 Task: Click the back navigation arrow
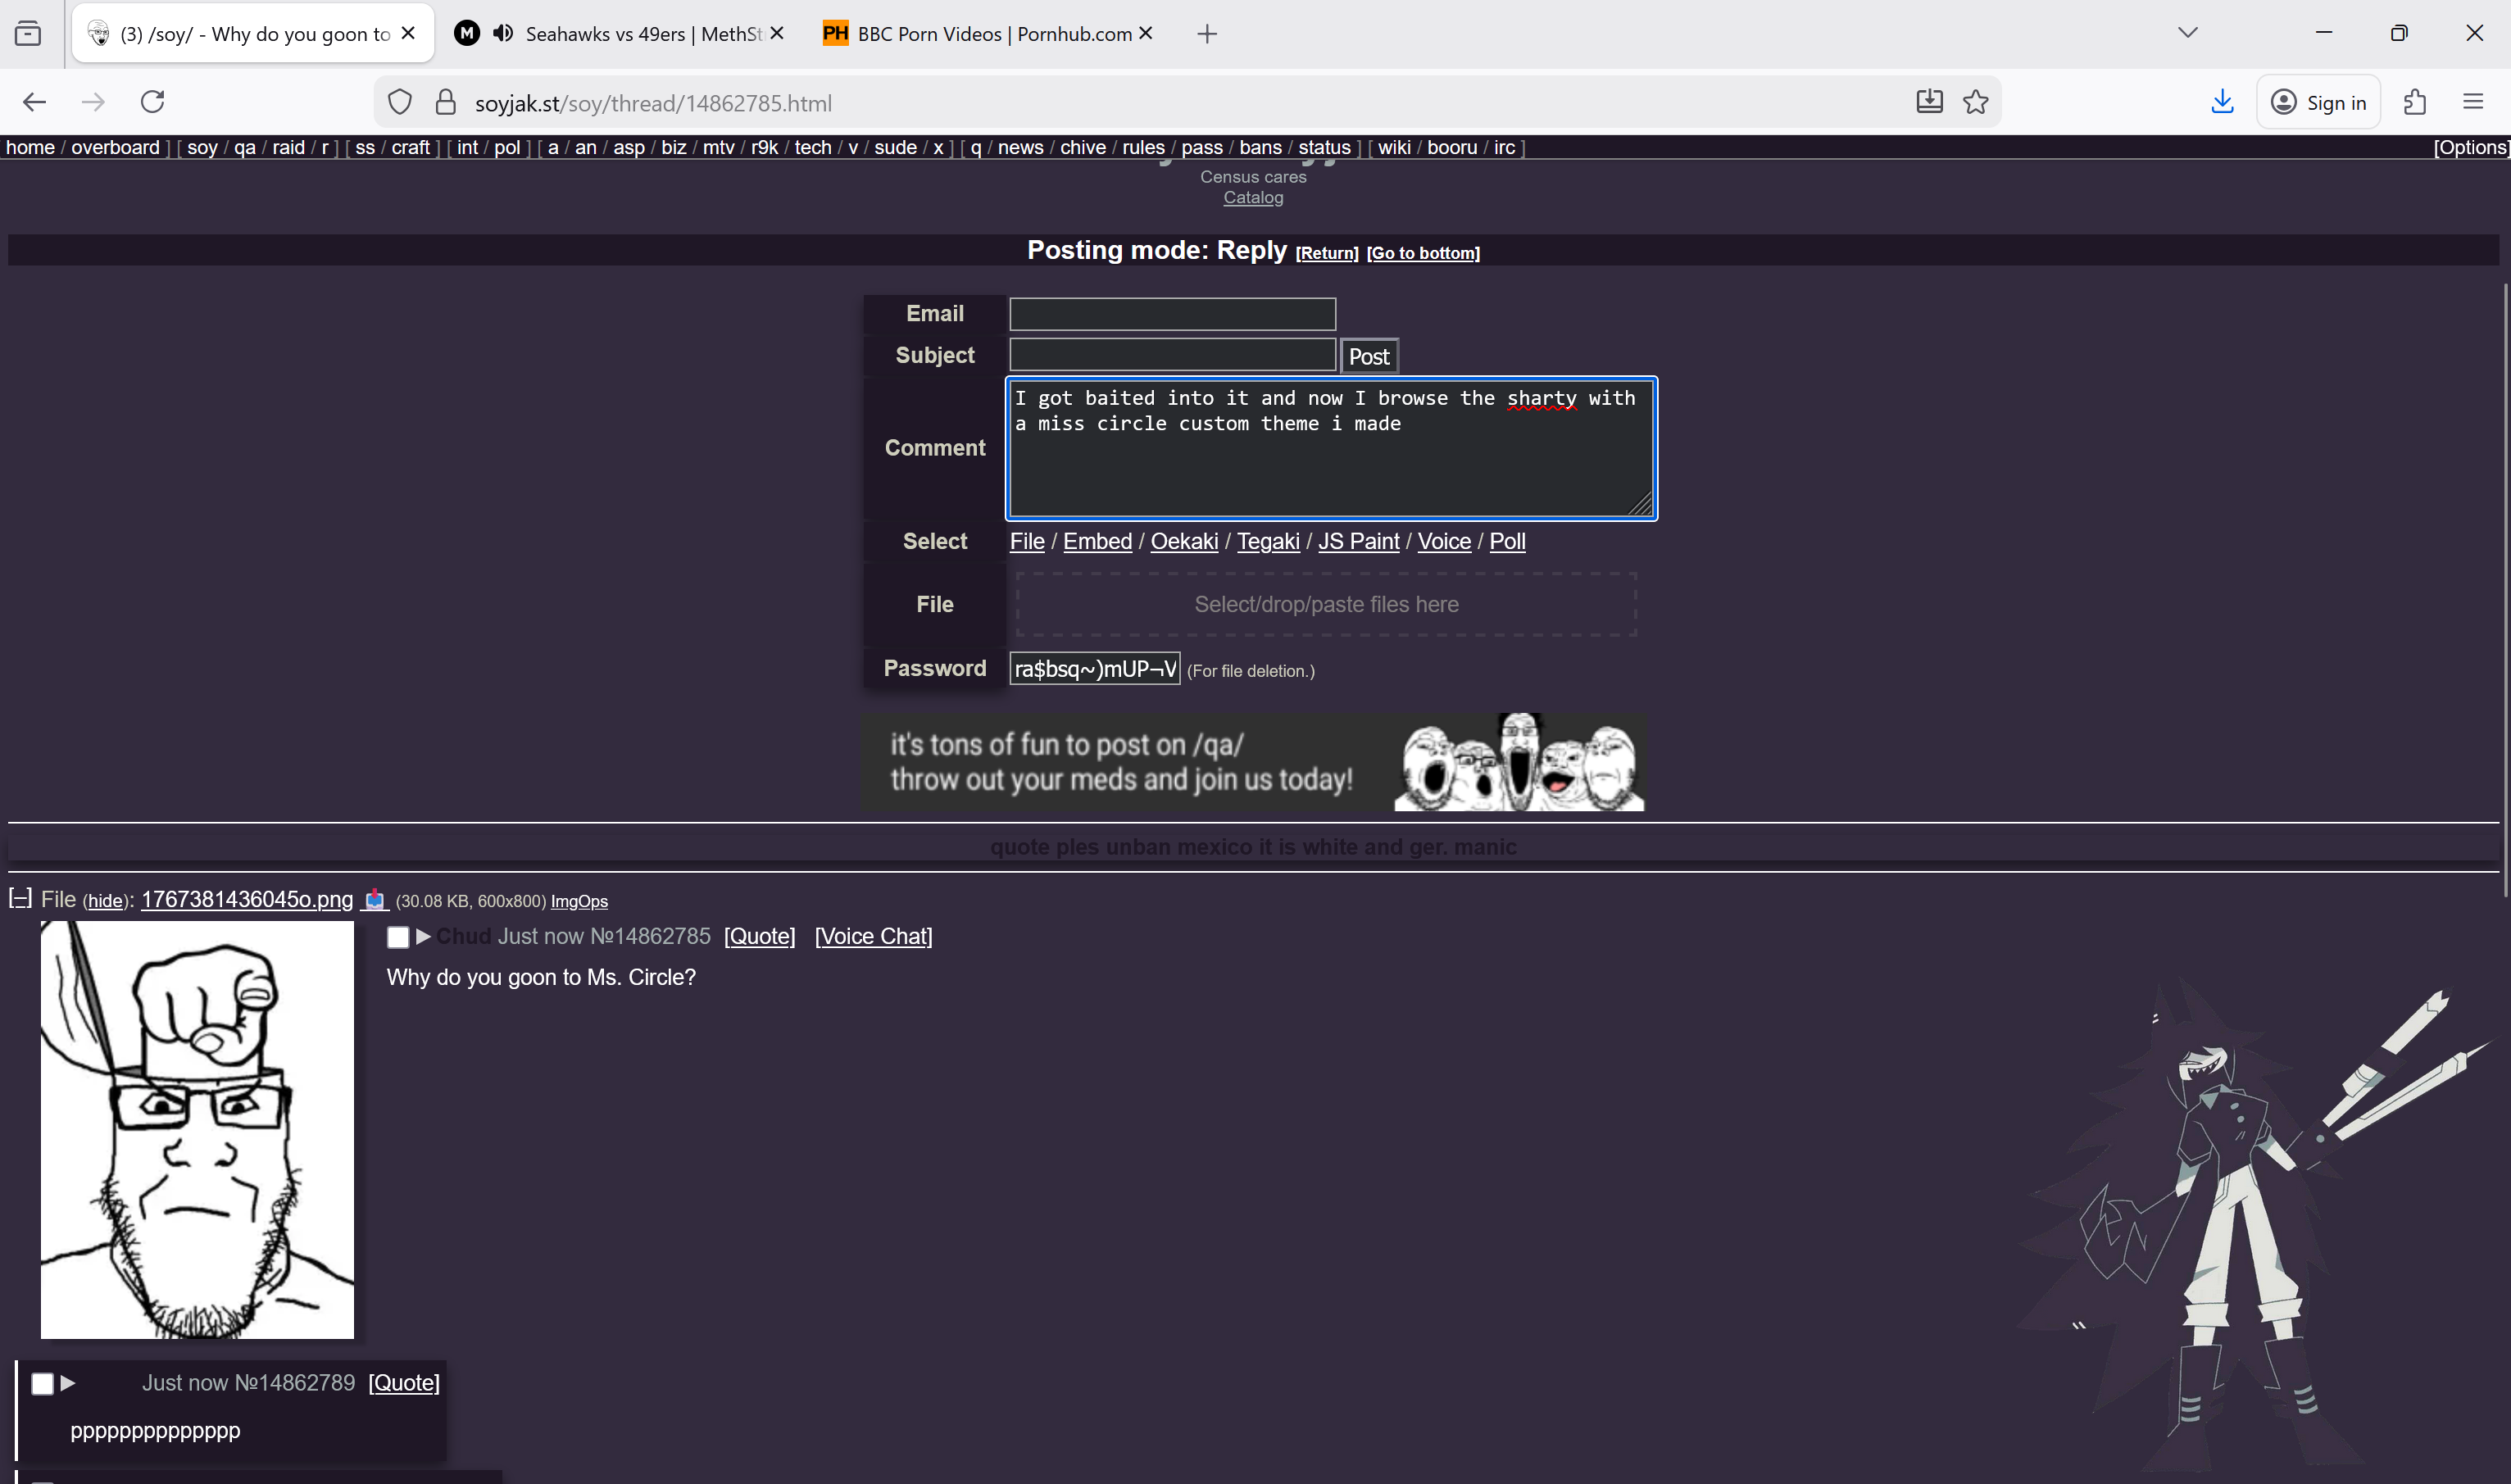(34, 102)
